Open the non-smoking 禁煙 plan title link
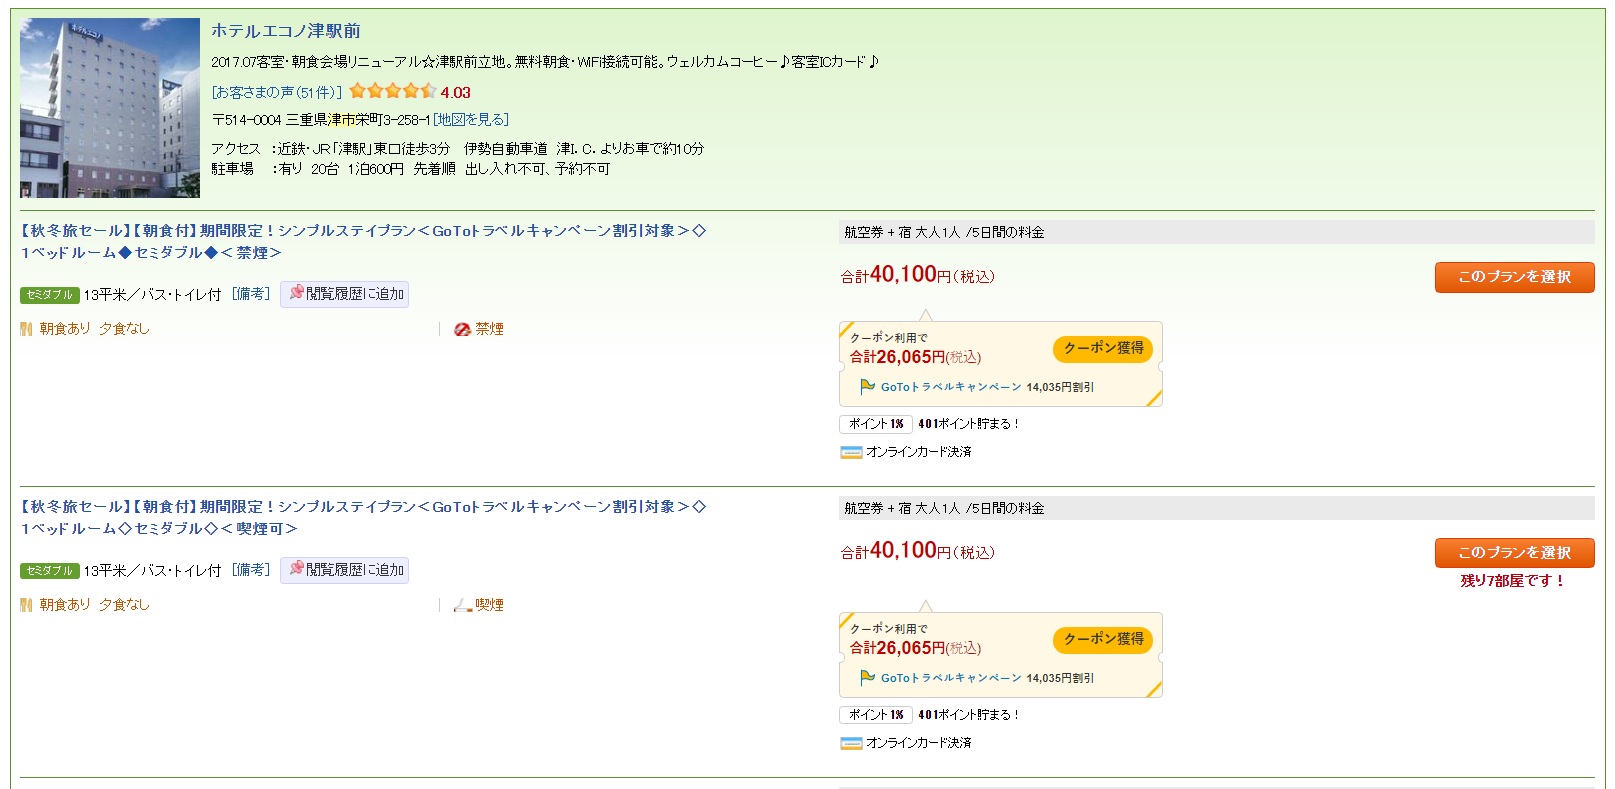Screen dimensions: 1615x789 tap(363, 241)
